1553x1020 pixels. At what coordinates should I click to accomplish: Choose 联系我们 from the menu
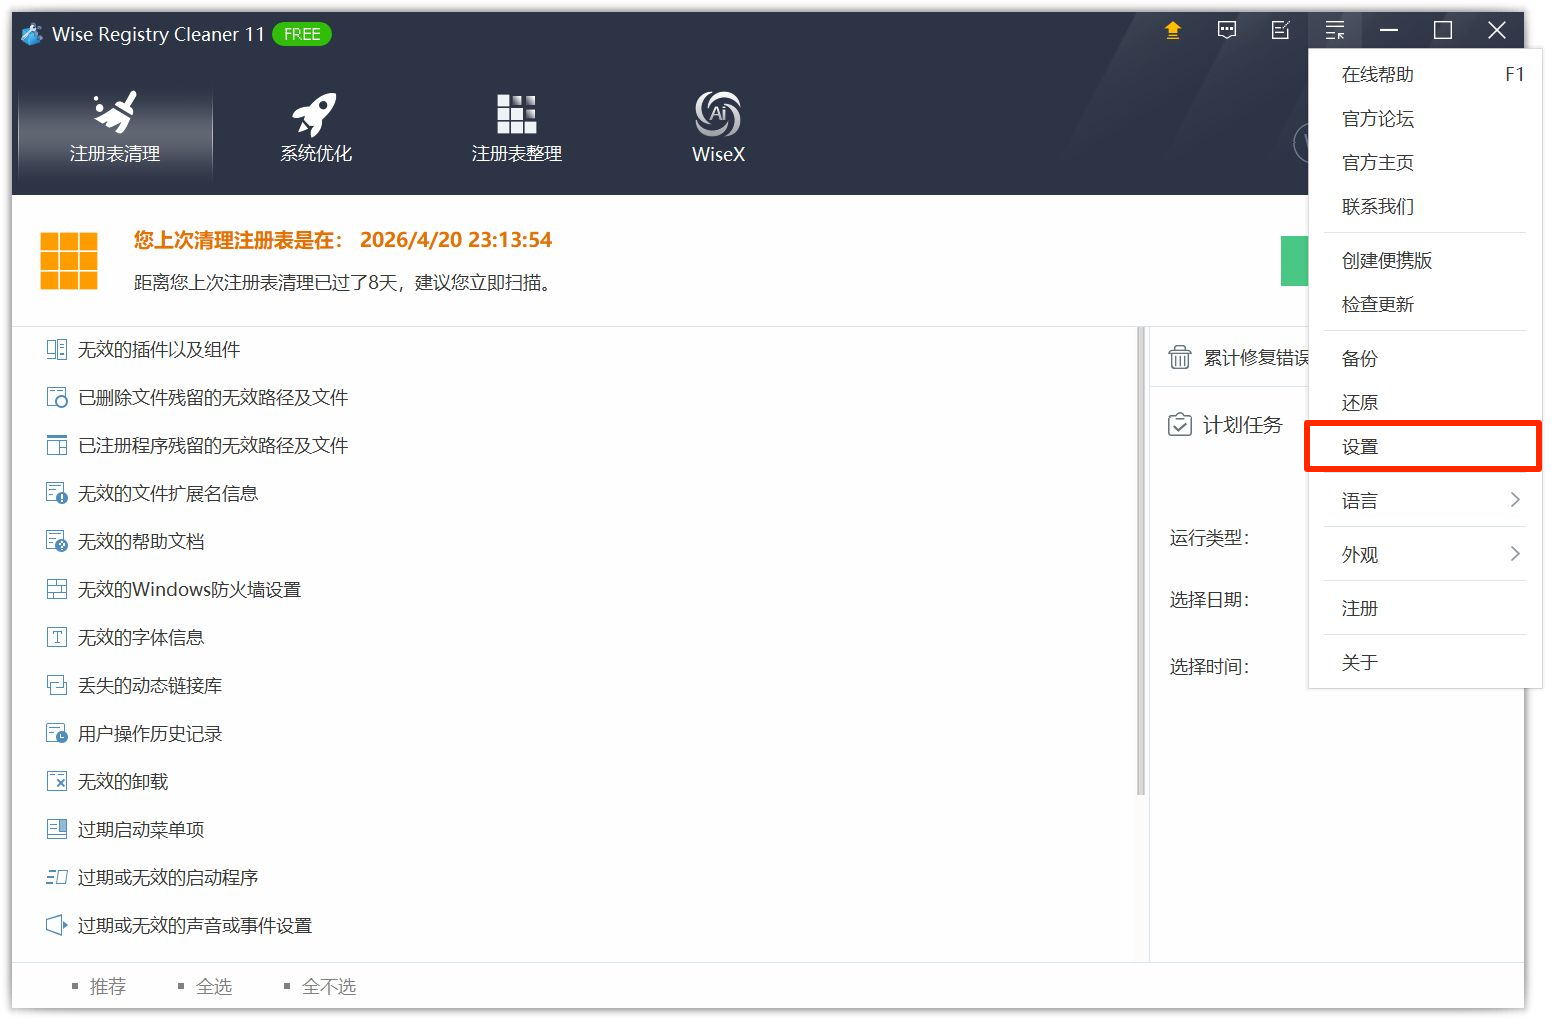click(1425, 207)
